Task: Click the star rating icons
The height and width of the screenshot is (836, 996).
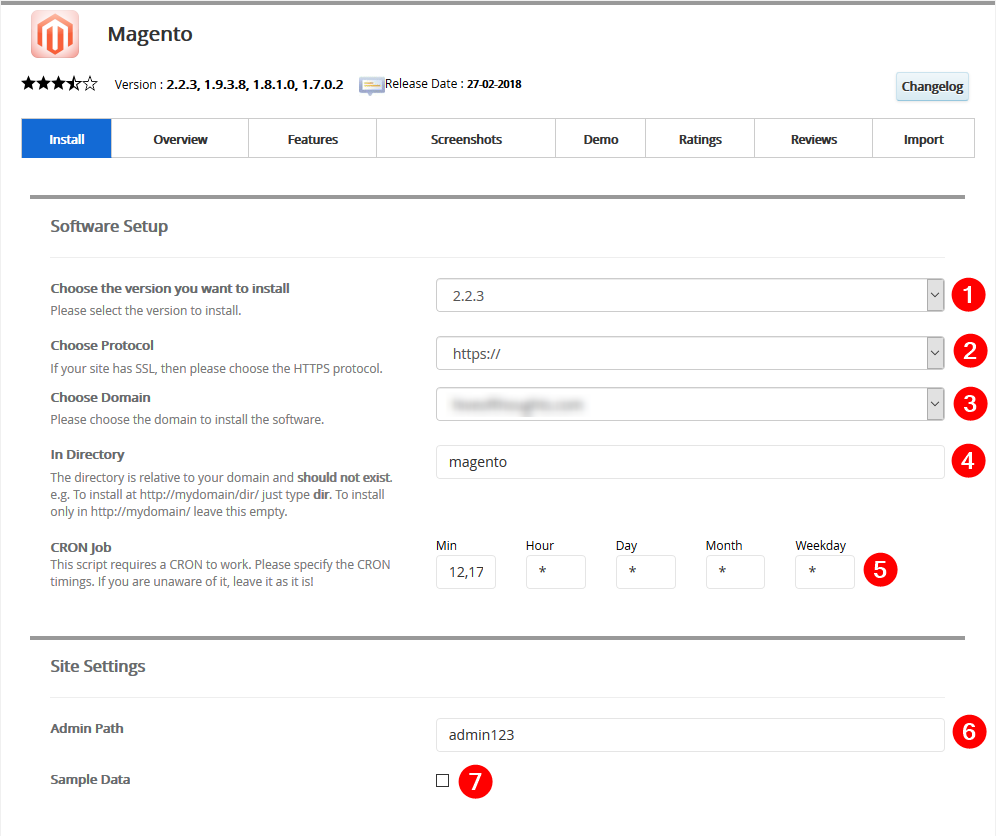Action: click(60, 84)
